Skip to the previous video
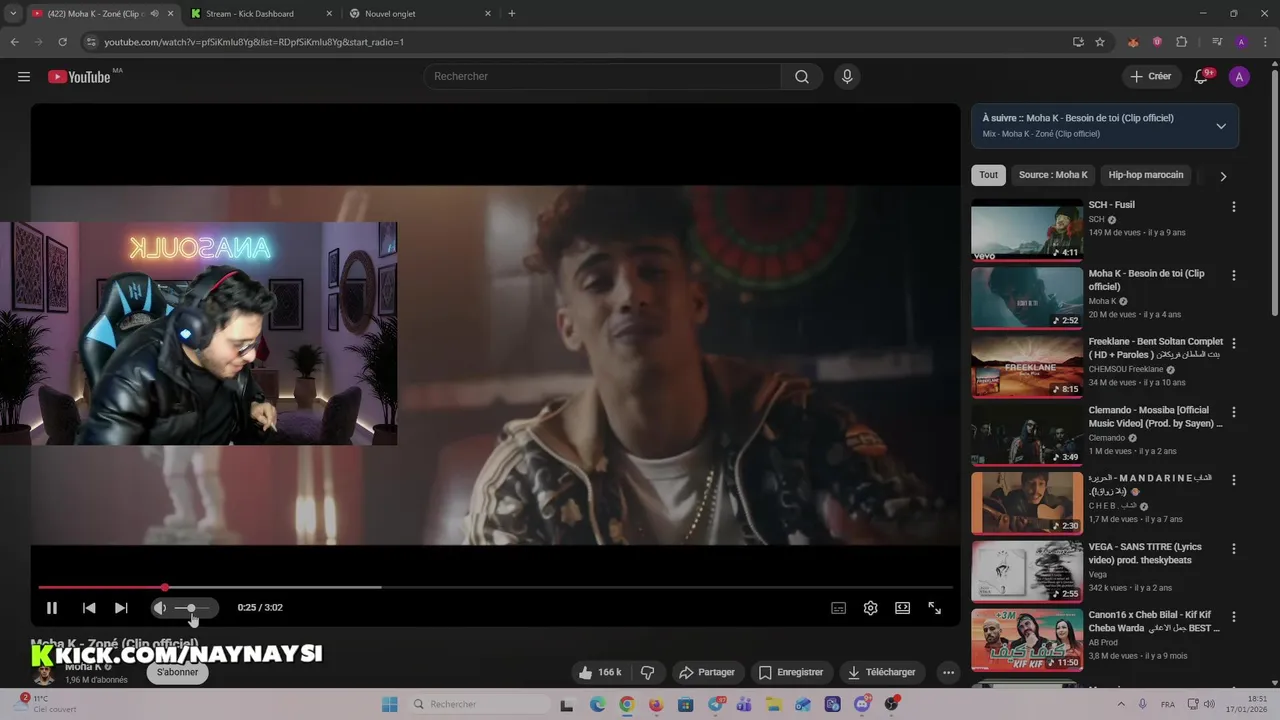The width and height of the screenshot is (1280, 720). coord(89,608)
